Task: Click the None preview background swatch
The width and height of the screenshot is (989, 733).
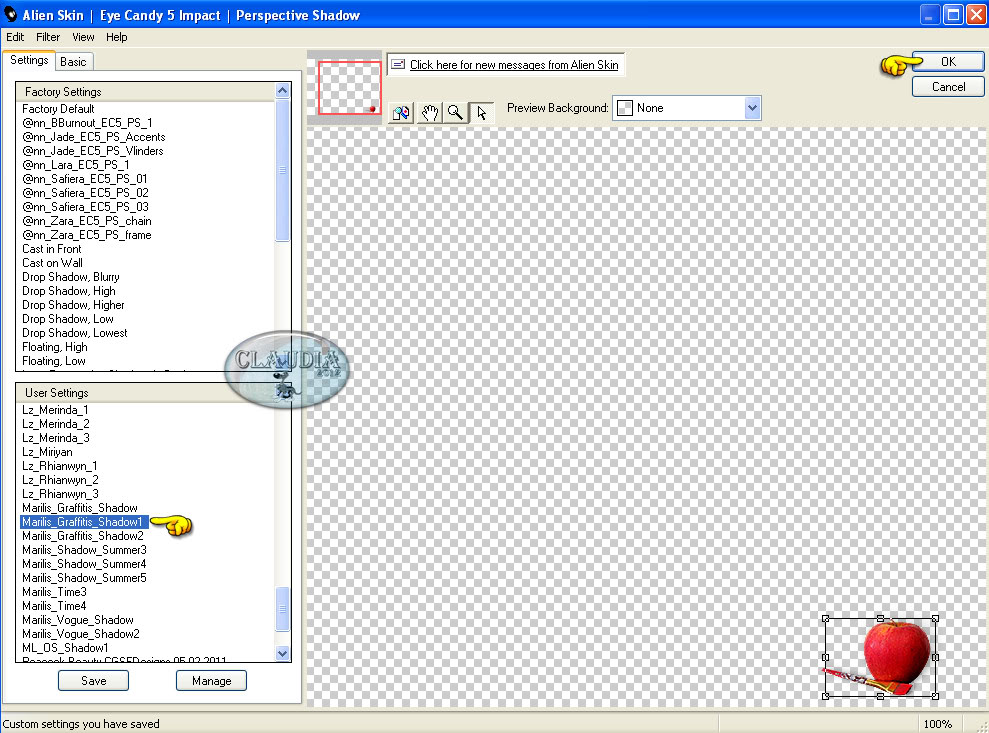Action: [x=625, y=108]
